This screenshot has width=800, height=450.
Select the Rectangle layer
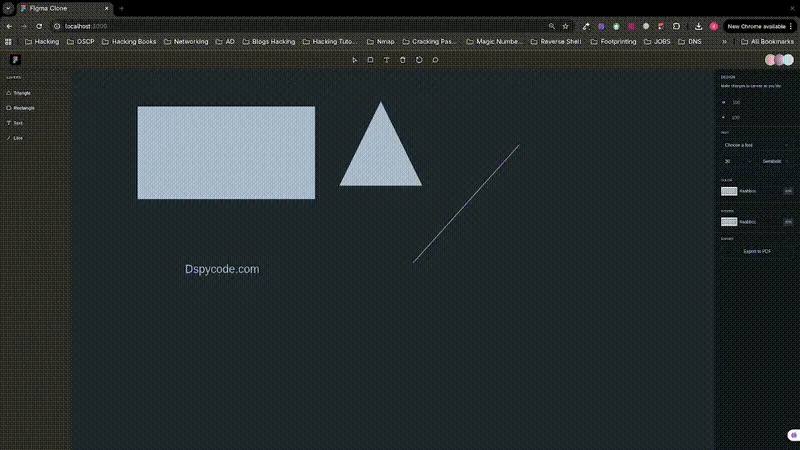tap(20, 108)
